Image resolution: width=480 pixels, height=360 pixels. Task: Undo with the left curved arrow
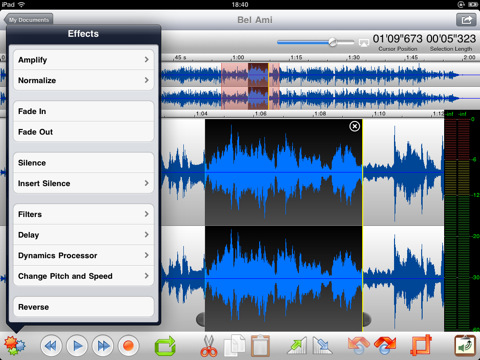(x=358, y=346)
